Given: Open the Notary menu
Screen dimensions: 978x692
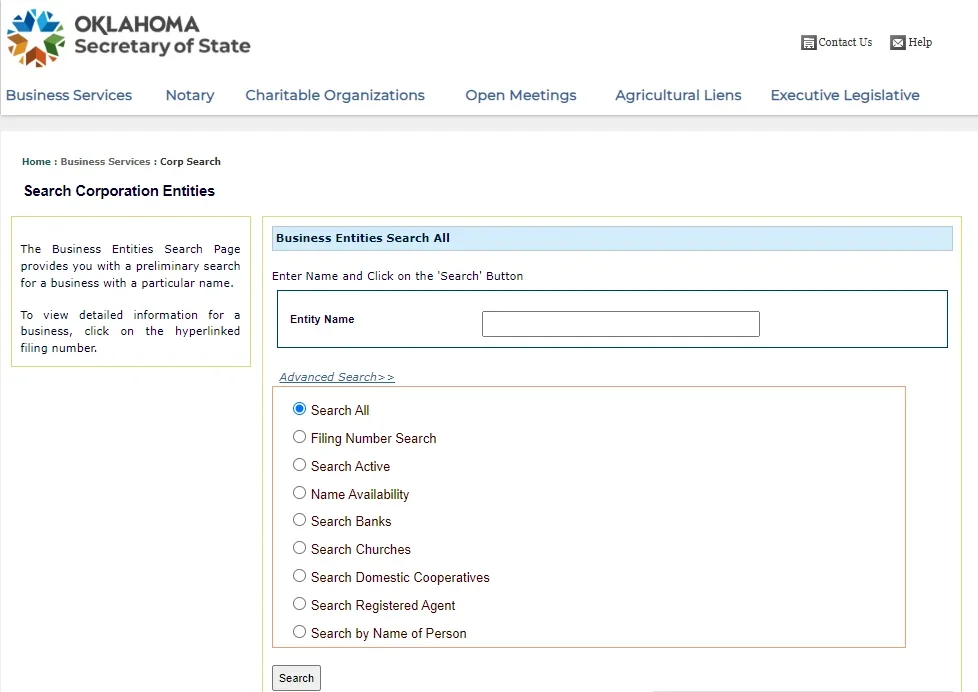Looking at the screenshot, I should [x=190, y=95].
